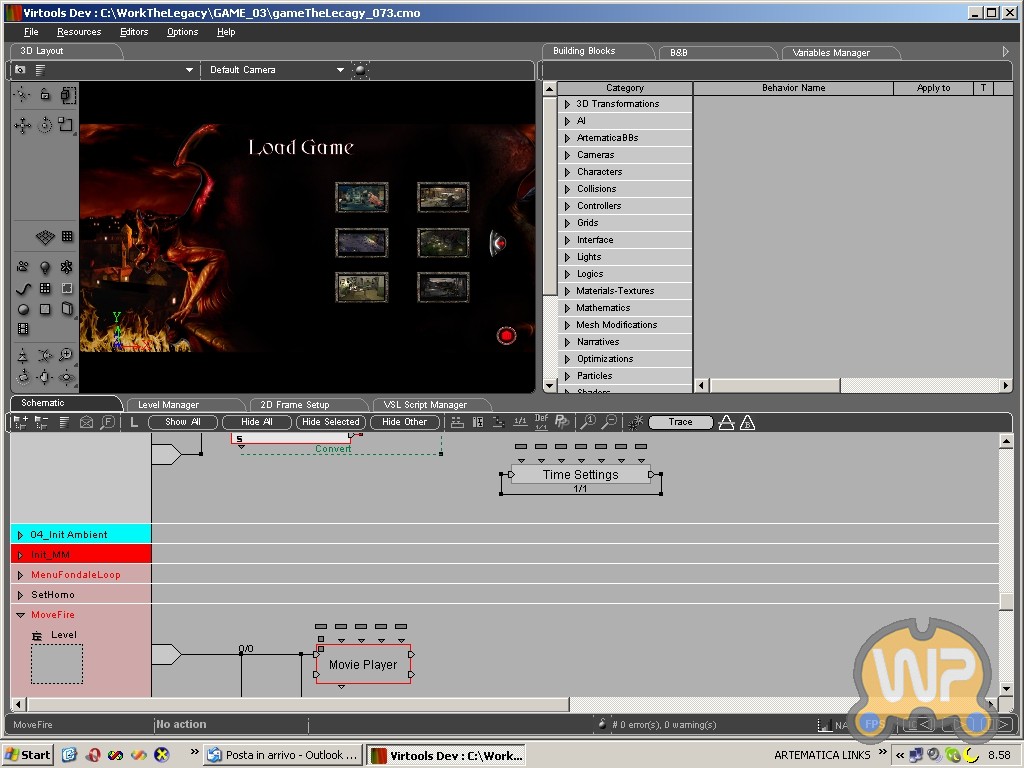Click the Hide Selected button
Image resolution: width=1024 pixels, height=768 pixels.
point(330,422)
